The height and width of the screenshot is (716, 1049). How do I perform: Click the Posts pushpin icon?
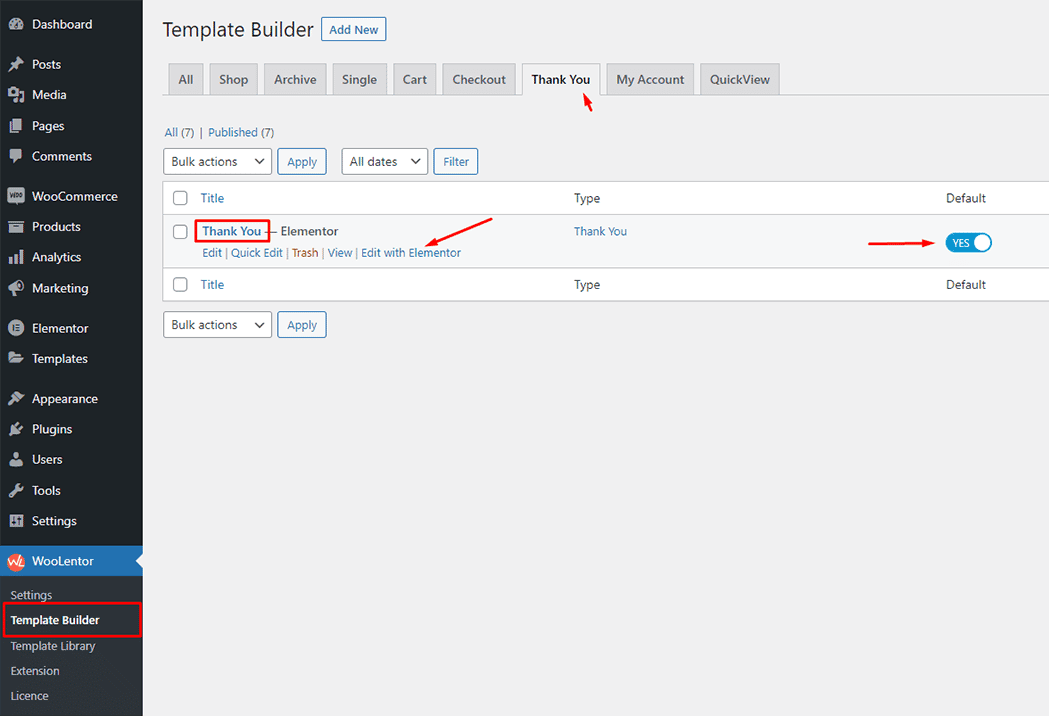[x=16, y=64]
